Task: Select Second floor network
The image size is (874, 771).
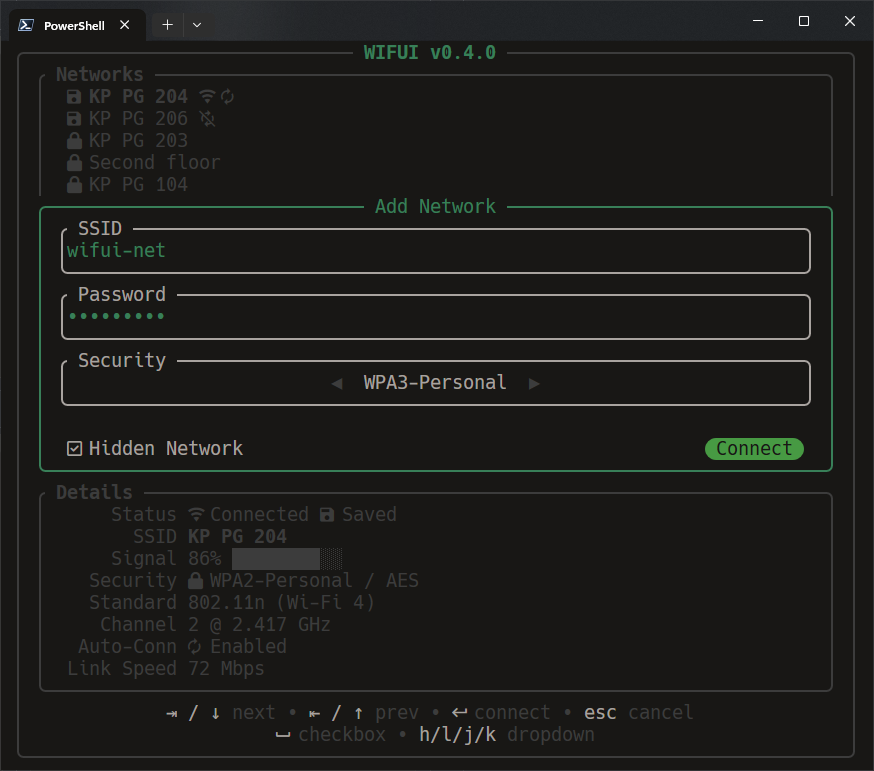Action: (154, 162)
